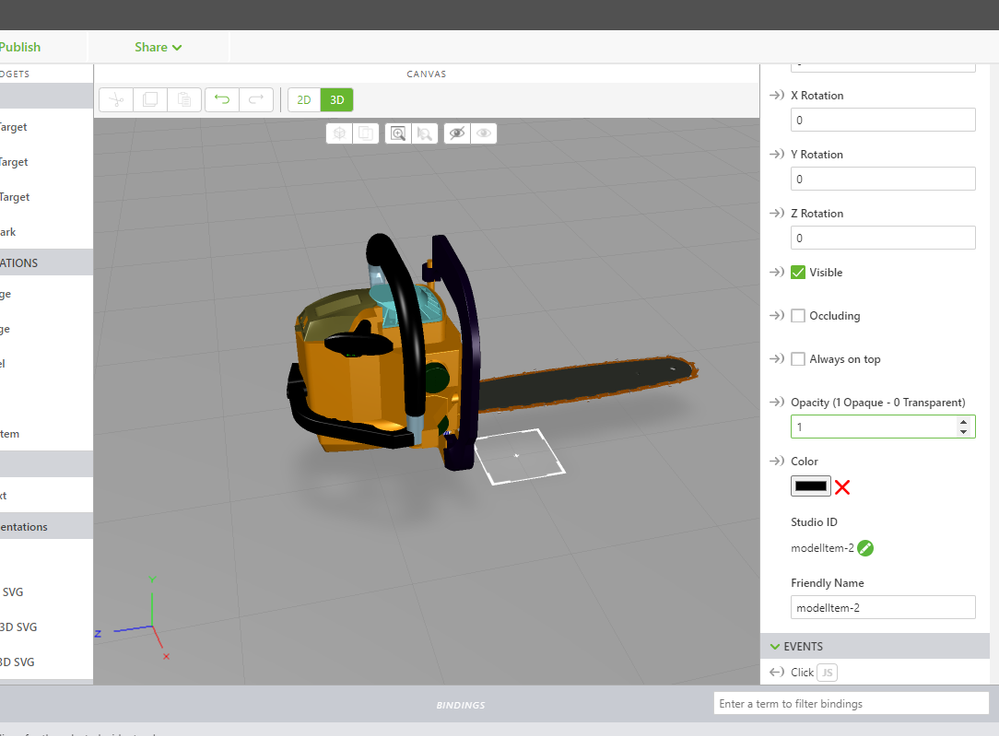Open the Share dropdown menu
The height and width of the screenshot is (736, 999).
click(x=158, y=47)
